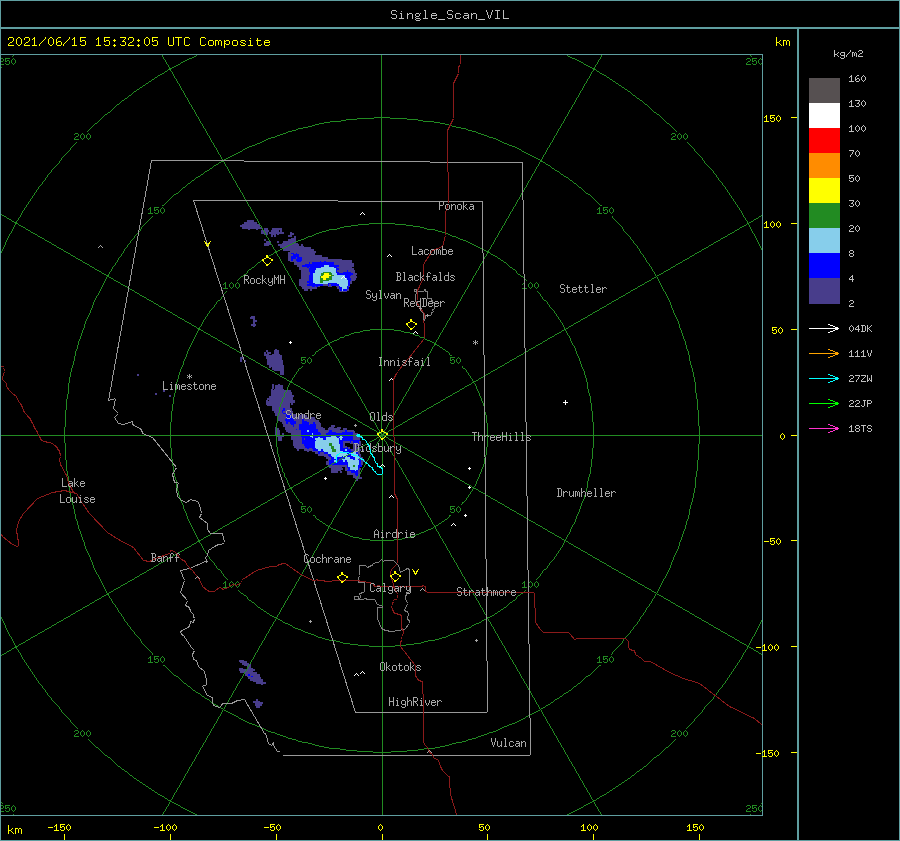Click the cyan 27ZW arrow icon
900x841 pixels.
[824, 378]
